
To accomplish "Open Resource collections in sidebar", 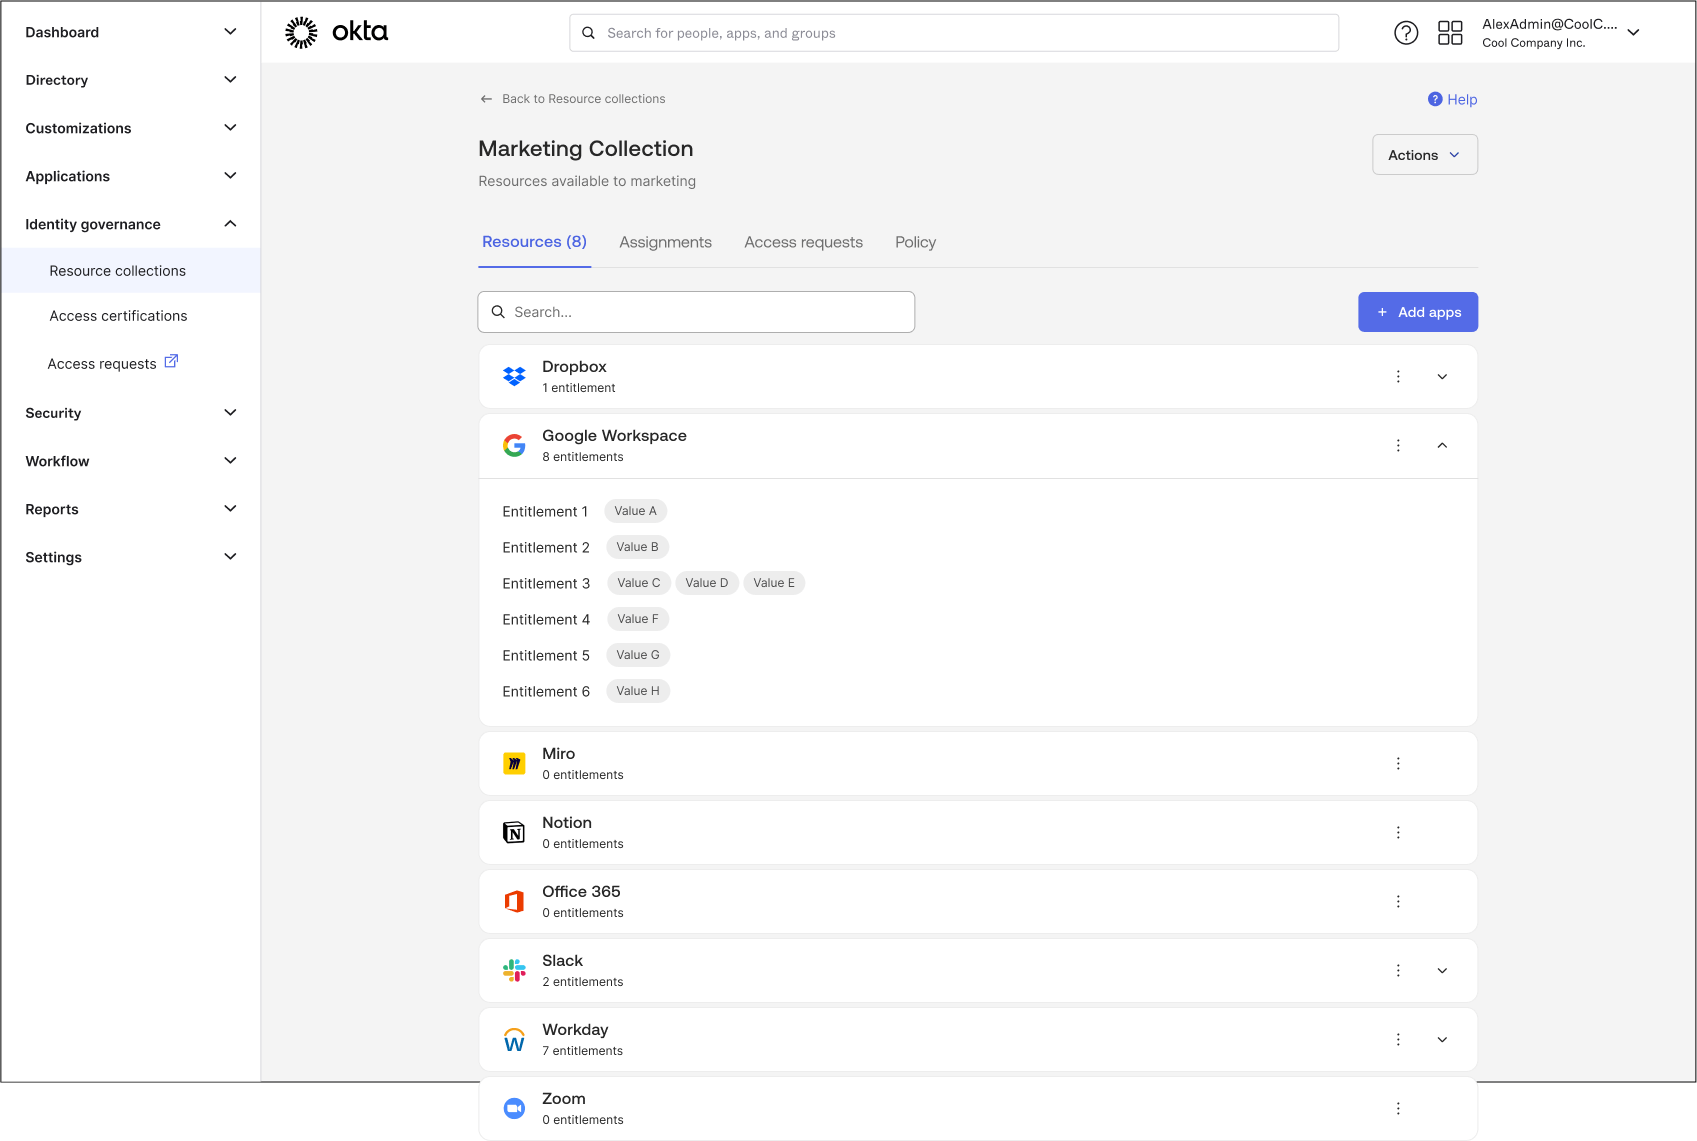I will pos(131,271).
